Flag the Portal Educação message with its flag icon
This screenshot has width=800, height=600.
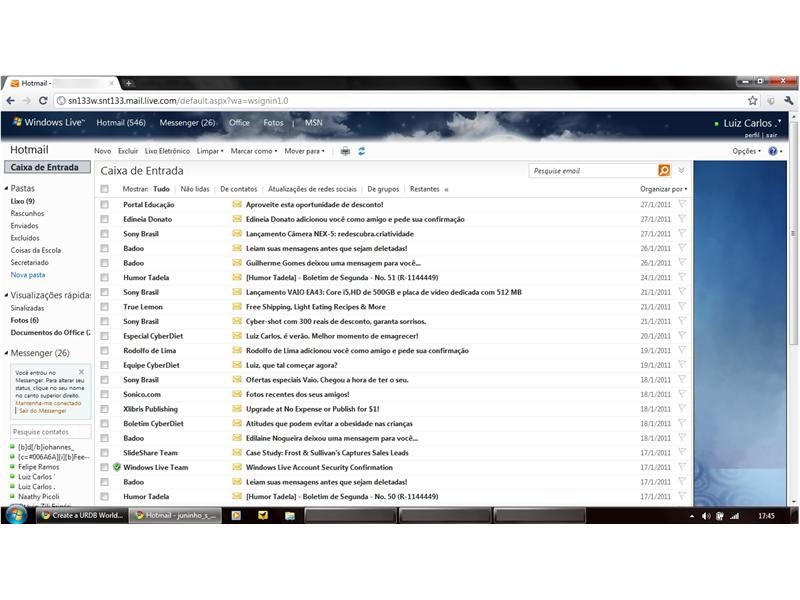click(x=681, y=204)
